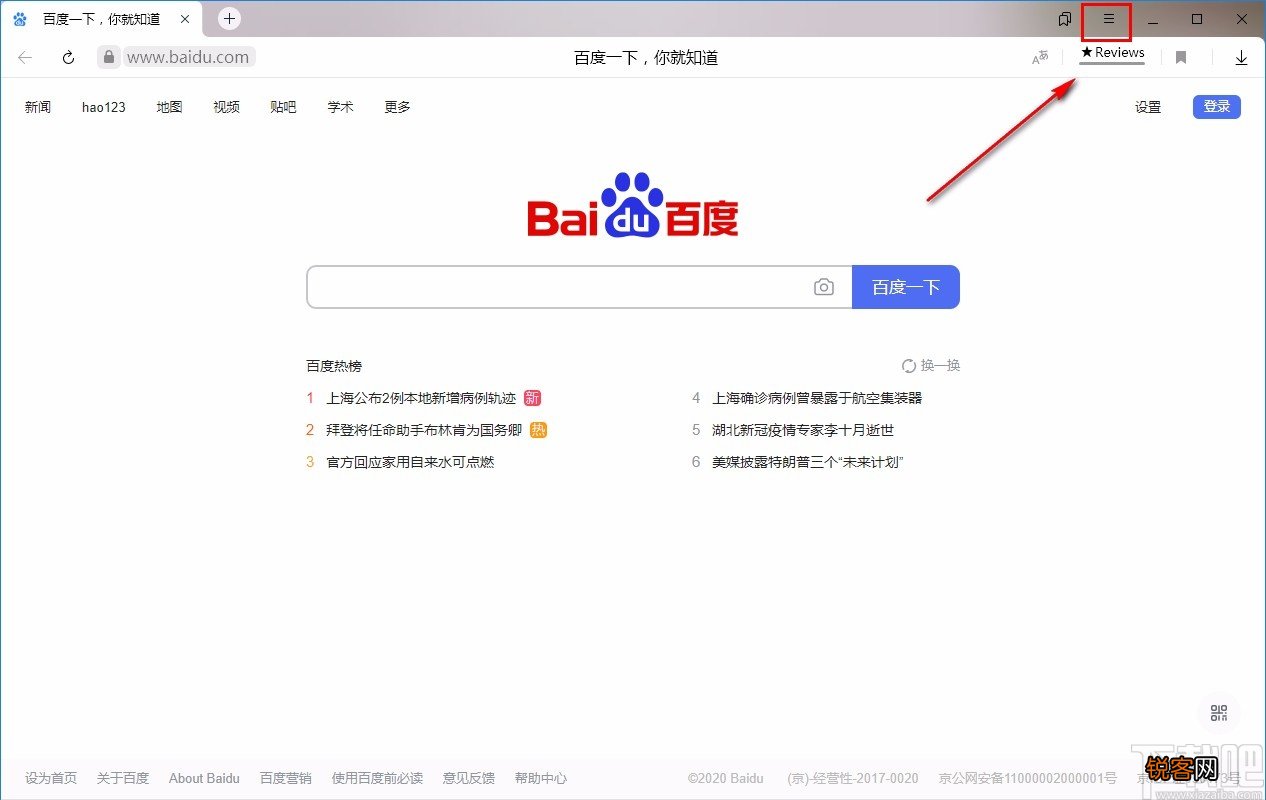
Task: Open the 地图 link
Action: pyautogui.click(x=169, y=107)
